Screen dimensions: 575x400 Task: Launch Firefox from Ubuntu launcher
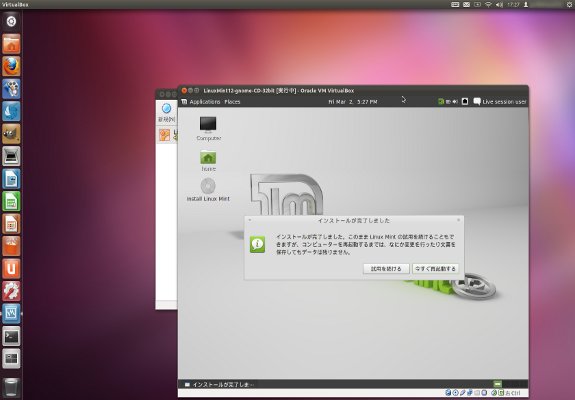tap(11, 66)
